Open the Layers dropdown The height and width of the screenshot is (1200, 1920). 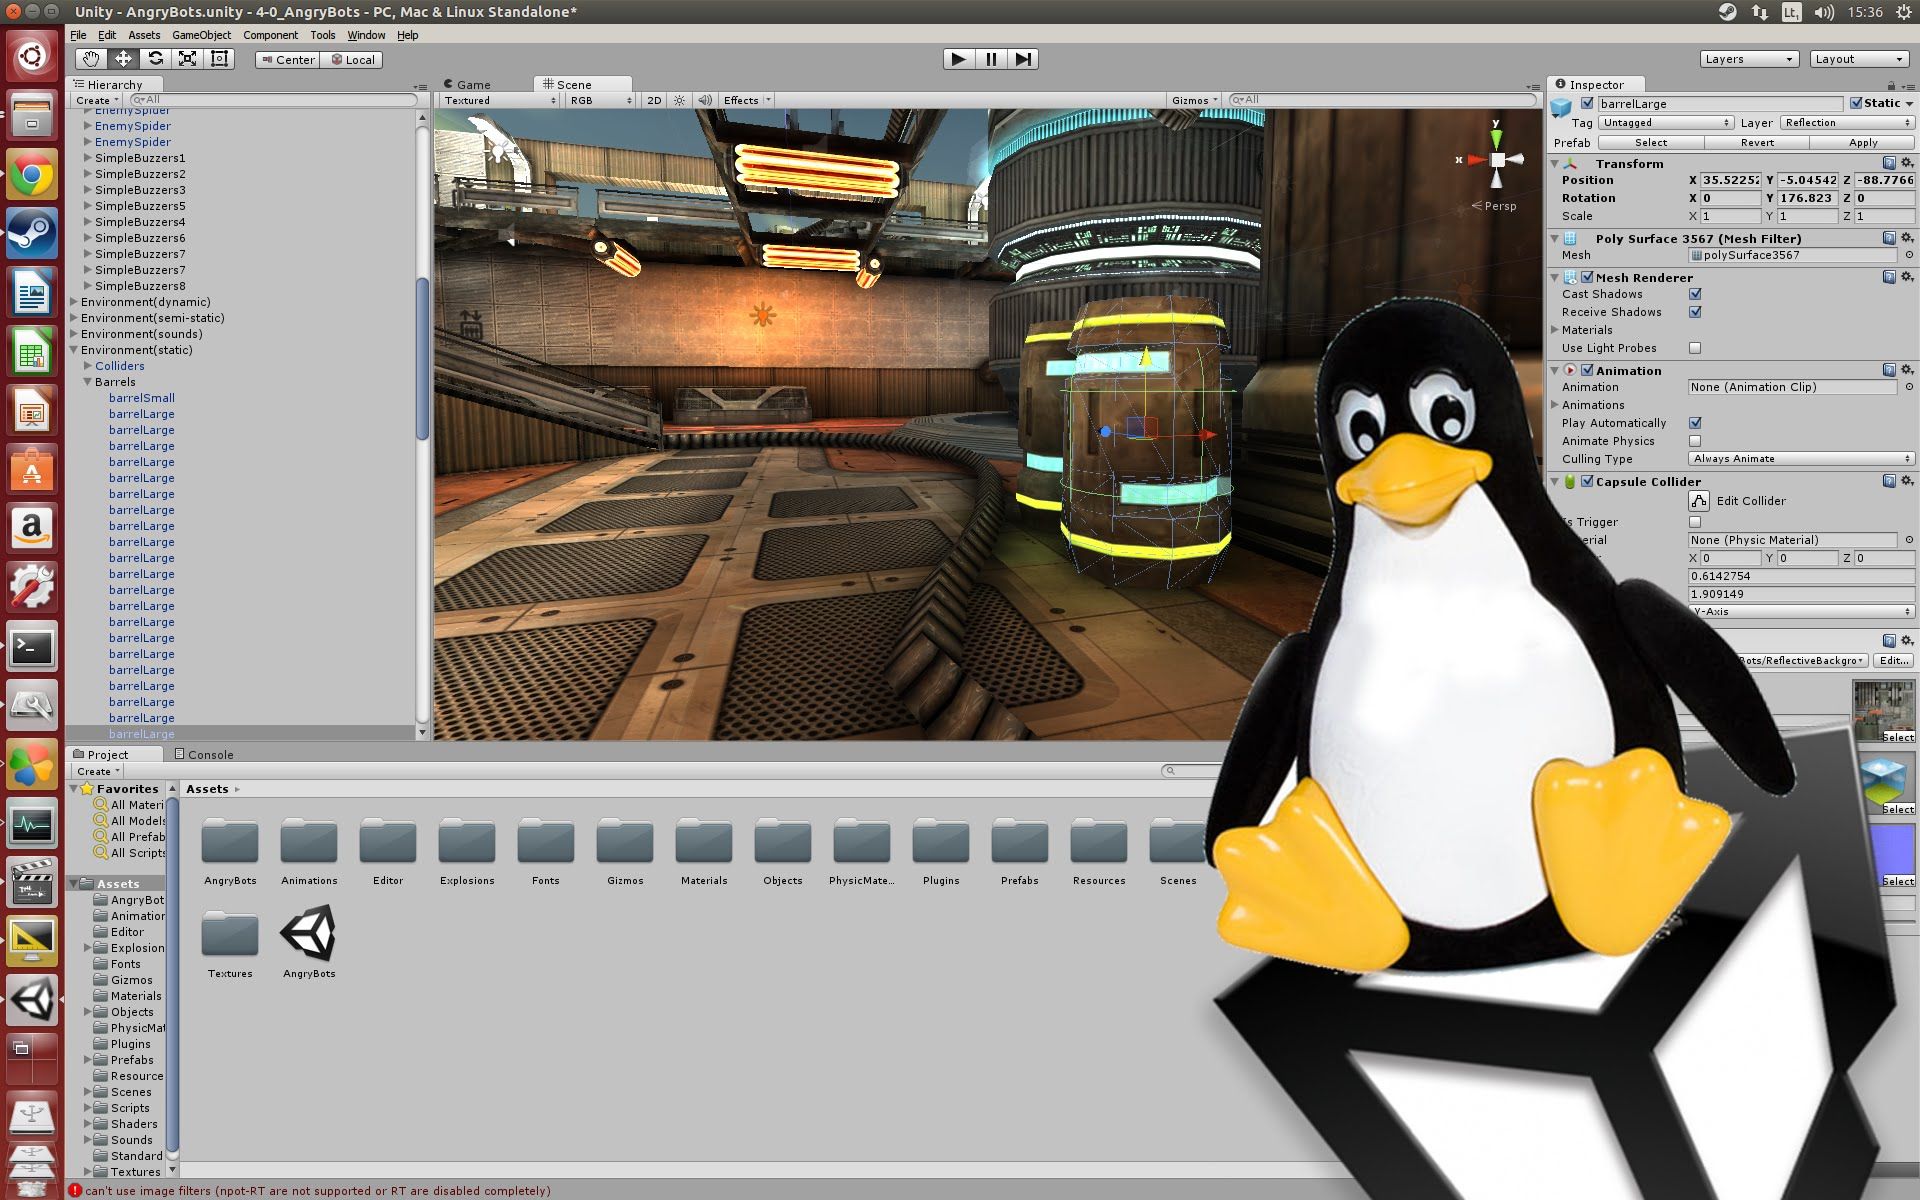pyautogui.click(x=1749, y=59)
